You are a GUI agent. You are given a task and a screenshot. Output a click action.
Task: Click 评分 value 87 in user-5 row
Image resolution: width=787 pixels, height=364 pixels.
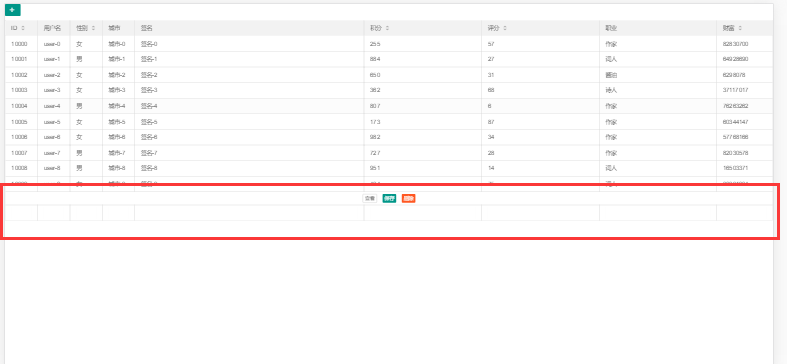491,122
